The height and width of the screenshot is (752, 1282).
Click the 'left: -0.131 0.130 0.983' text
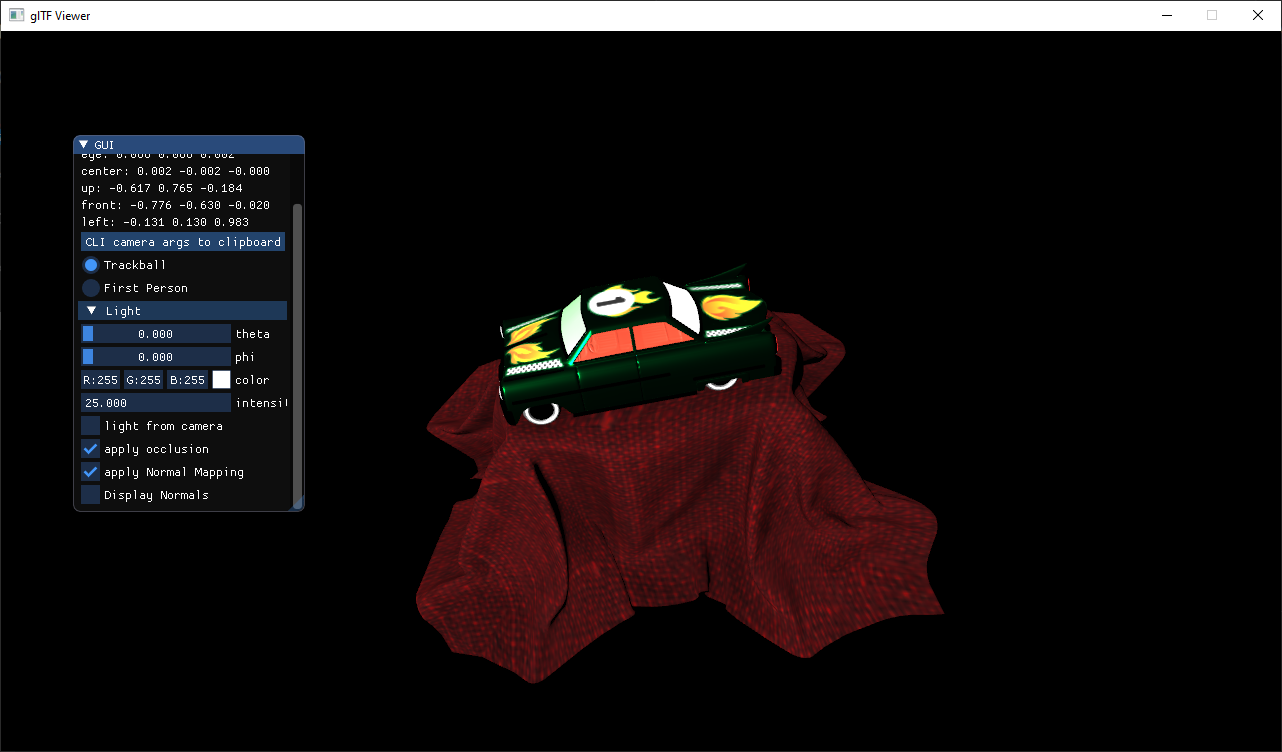point(165,222)
